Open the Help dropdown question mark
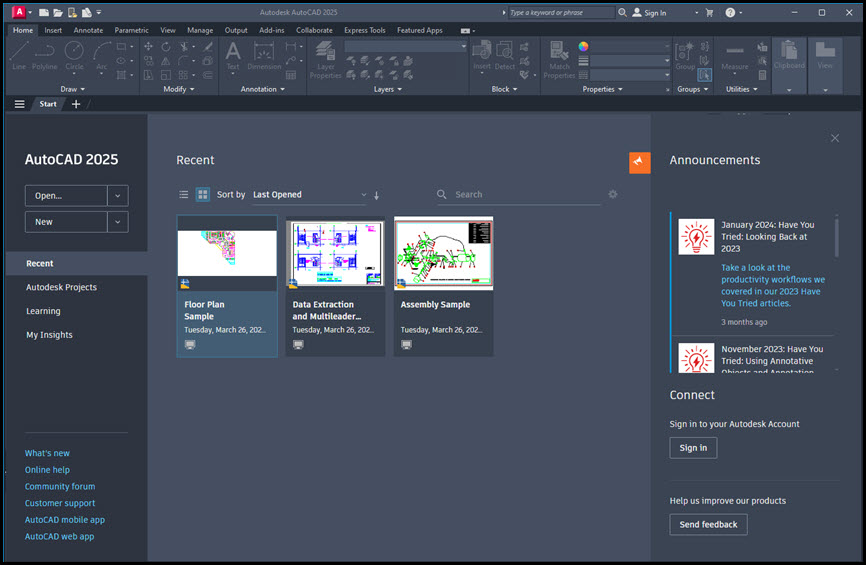This screenshot has height=565, width=866. click(733, 13)
